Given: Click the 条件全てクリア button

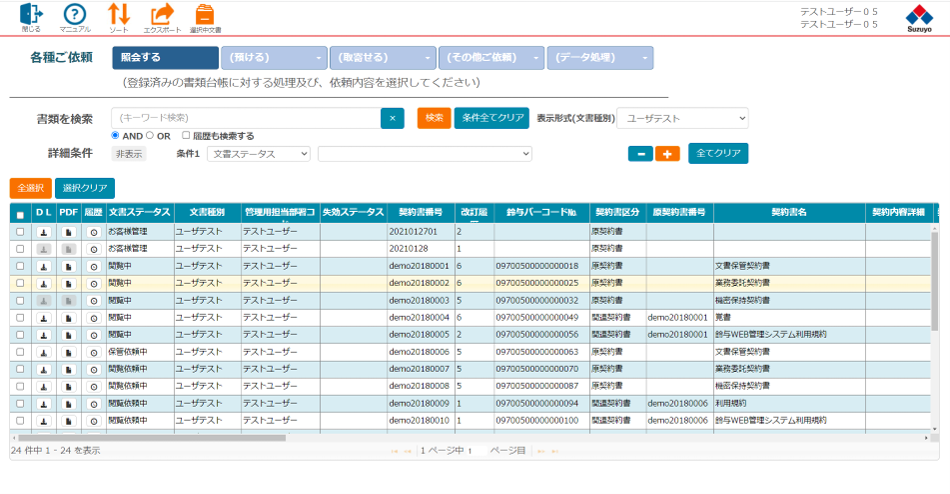Looking at the screenshot, I should (x=491, y=118).
